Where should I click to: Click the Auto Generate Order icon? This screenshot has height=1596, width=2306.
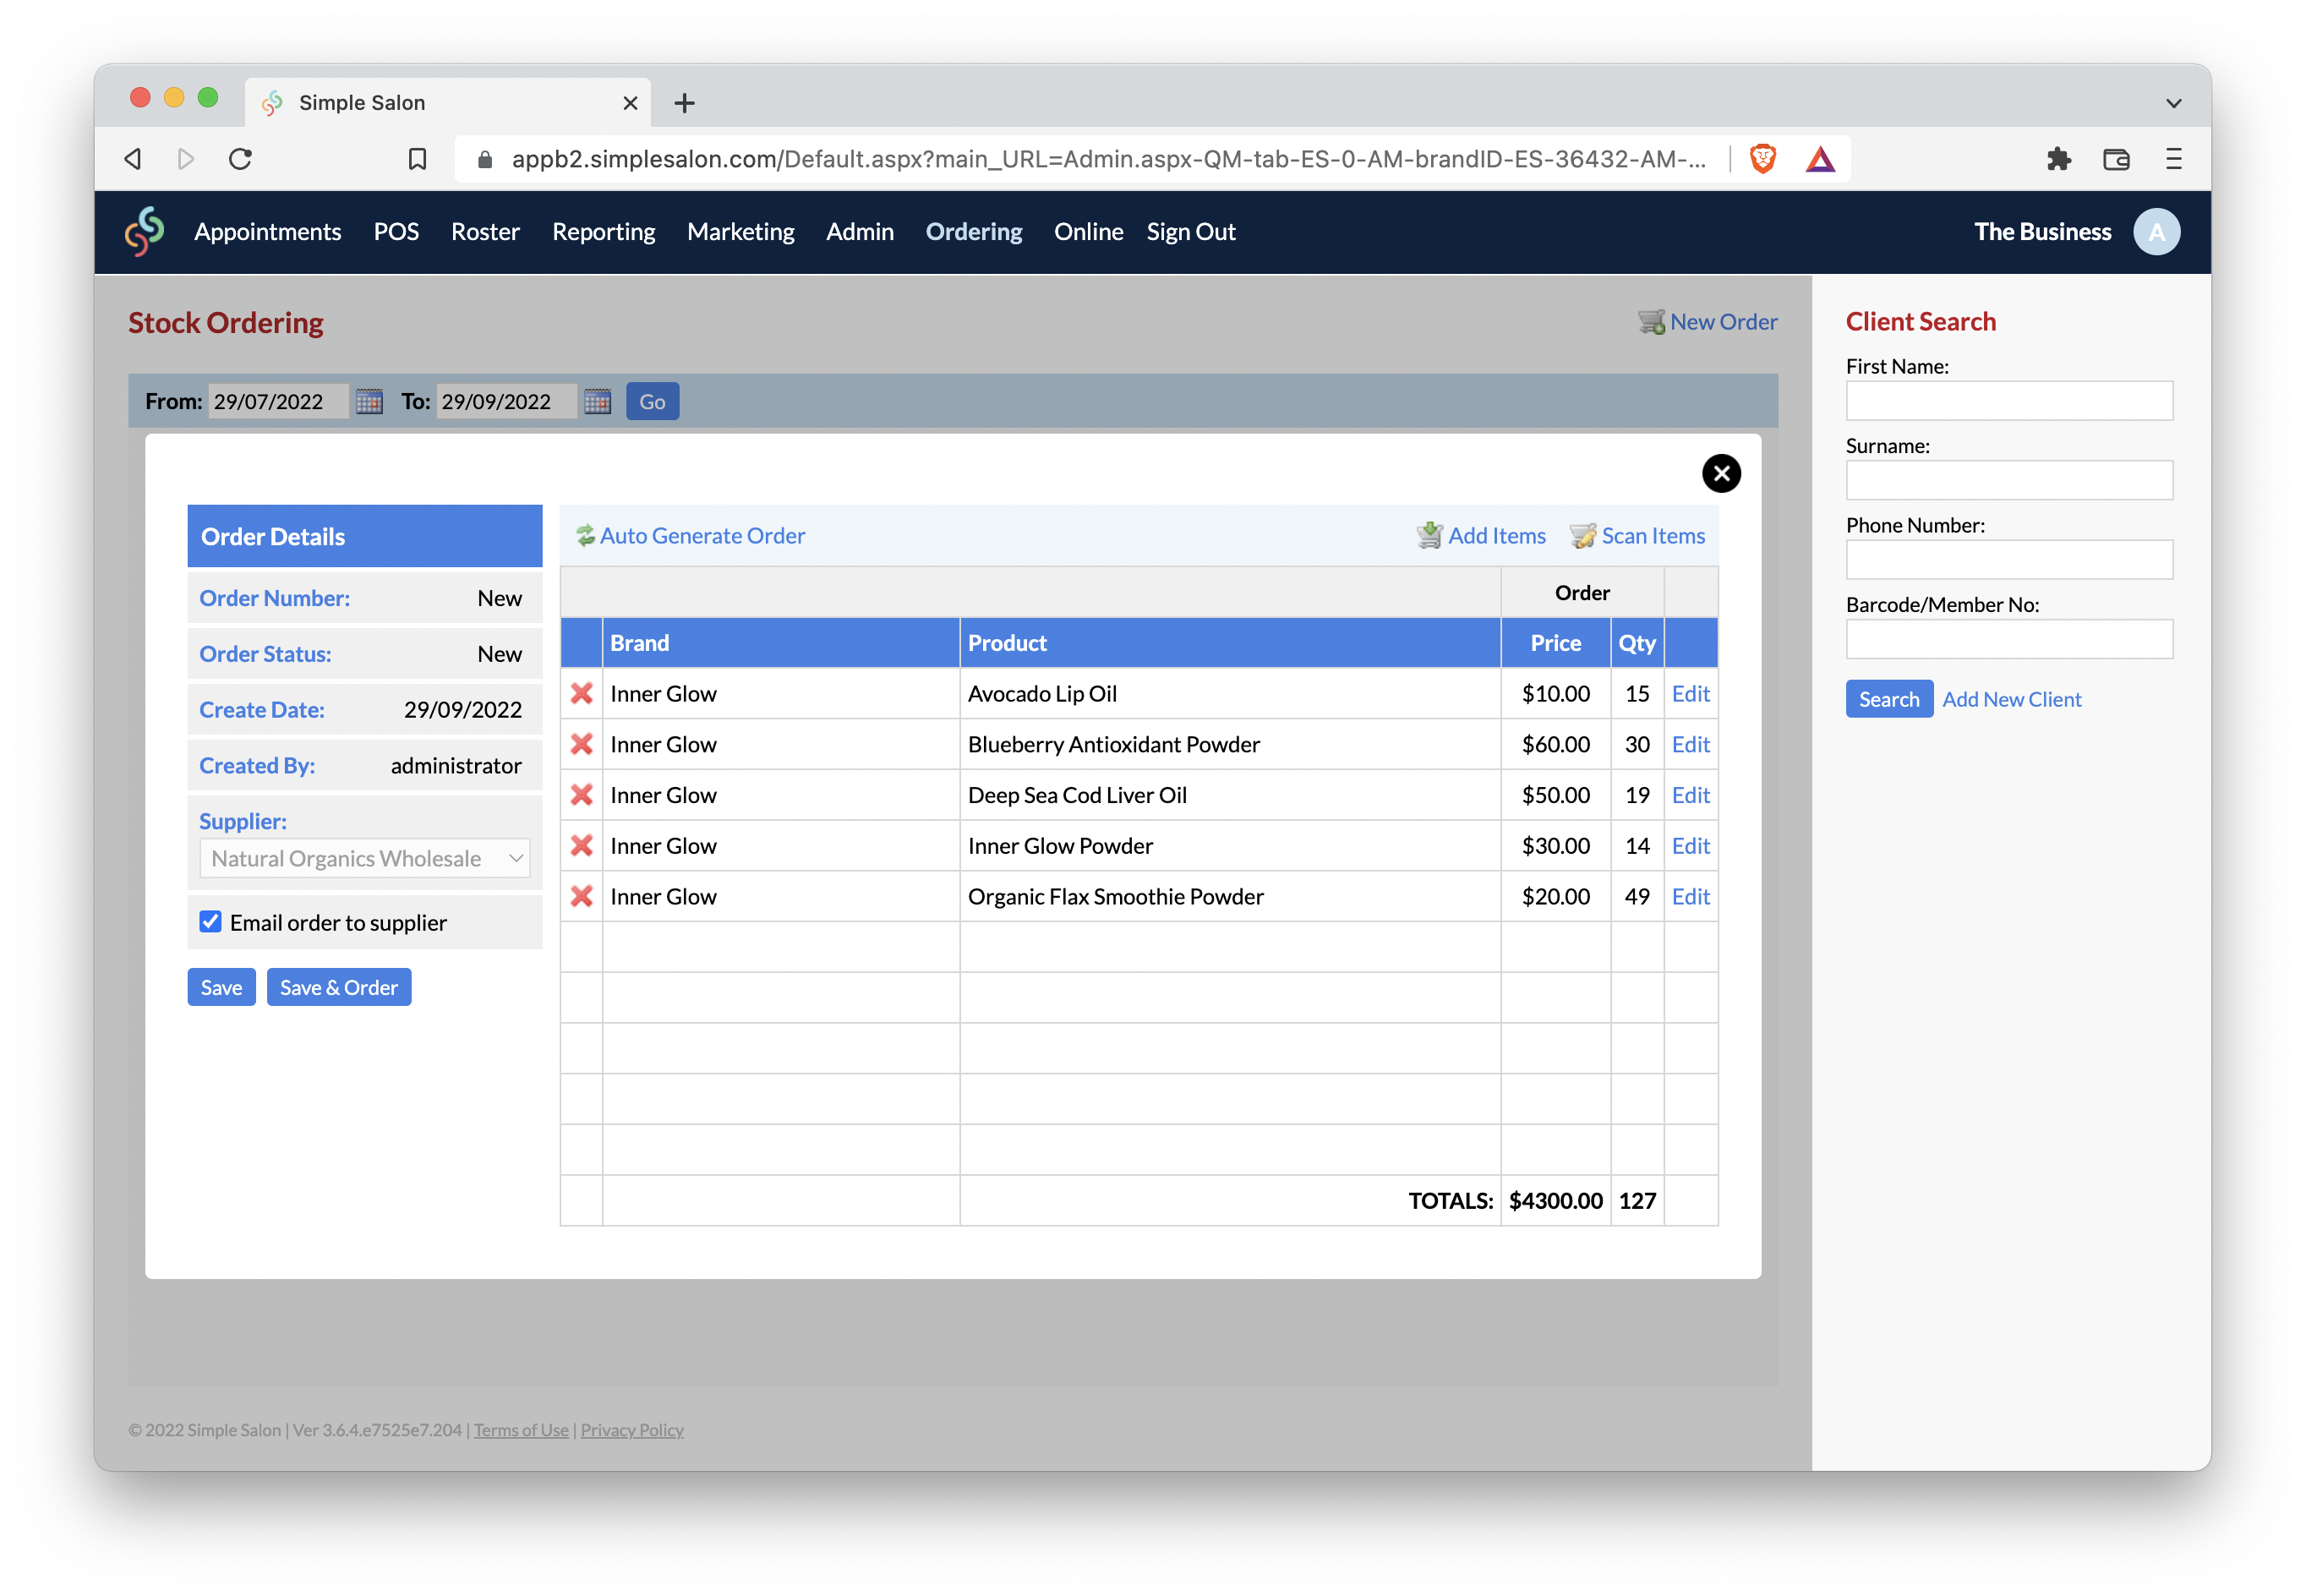(x=586, y=536)
